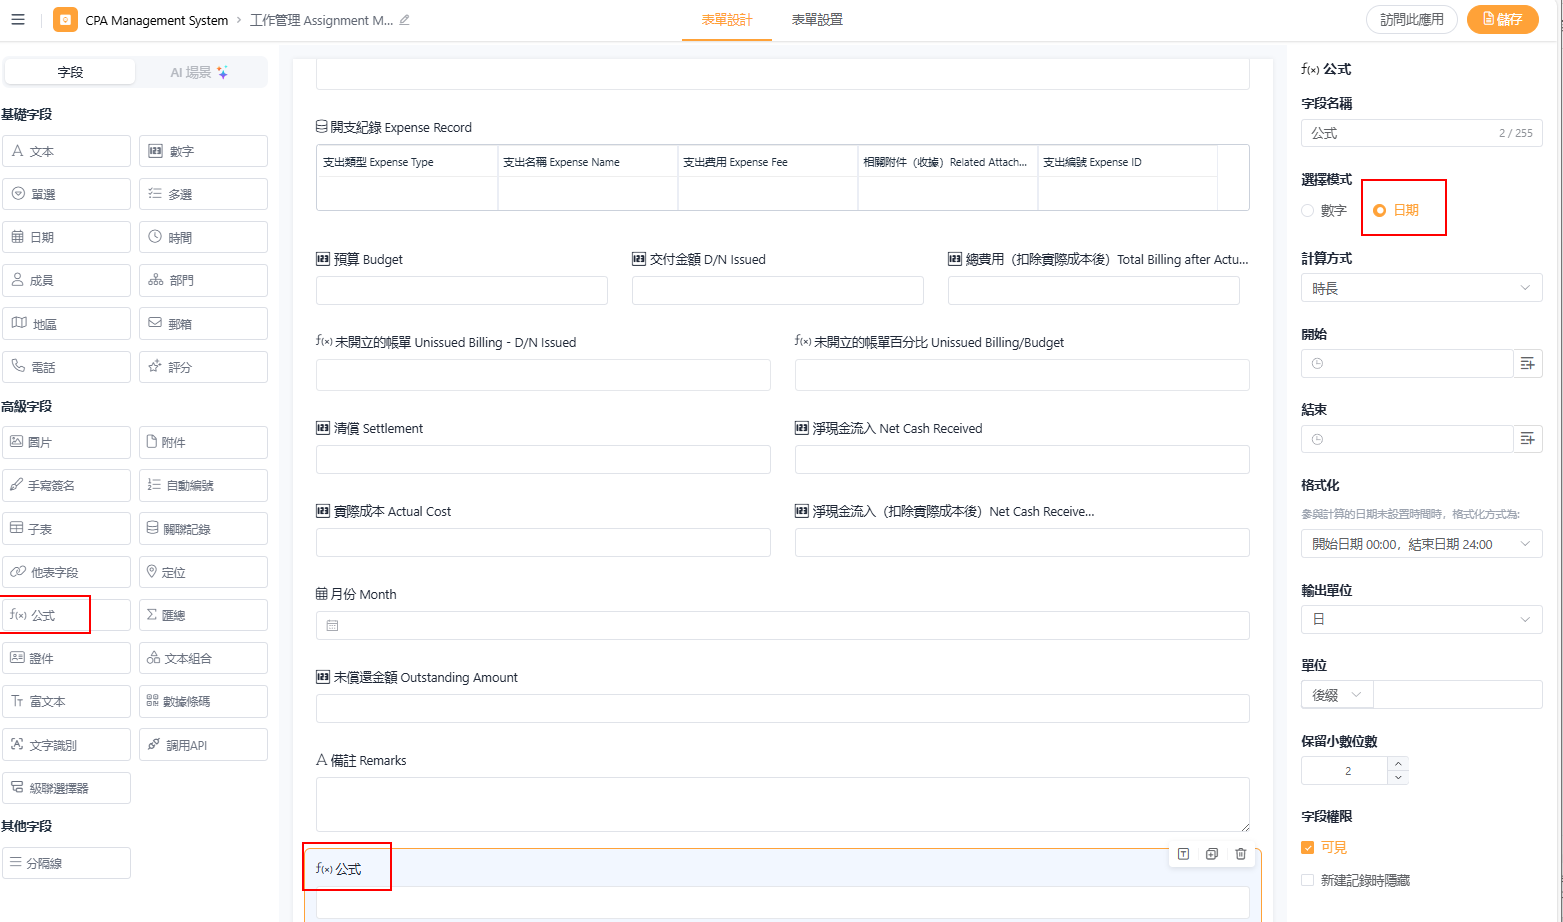Increase decimal places with up stepper arrow
Image resolution: width=1563 pixels, height=922 pixels.
pos(1398,764)
